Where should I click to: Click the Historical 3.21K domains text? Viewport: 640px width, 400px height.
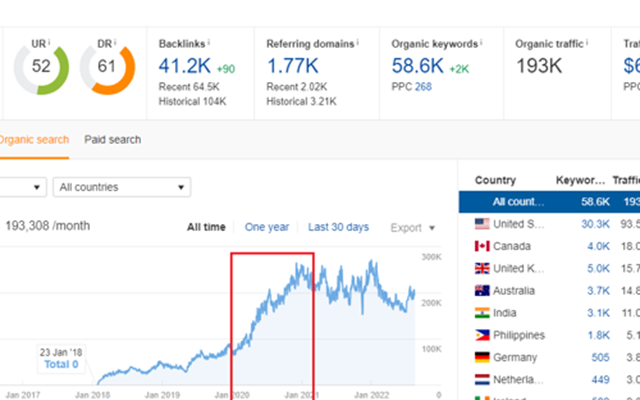coord(302,102)
